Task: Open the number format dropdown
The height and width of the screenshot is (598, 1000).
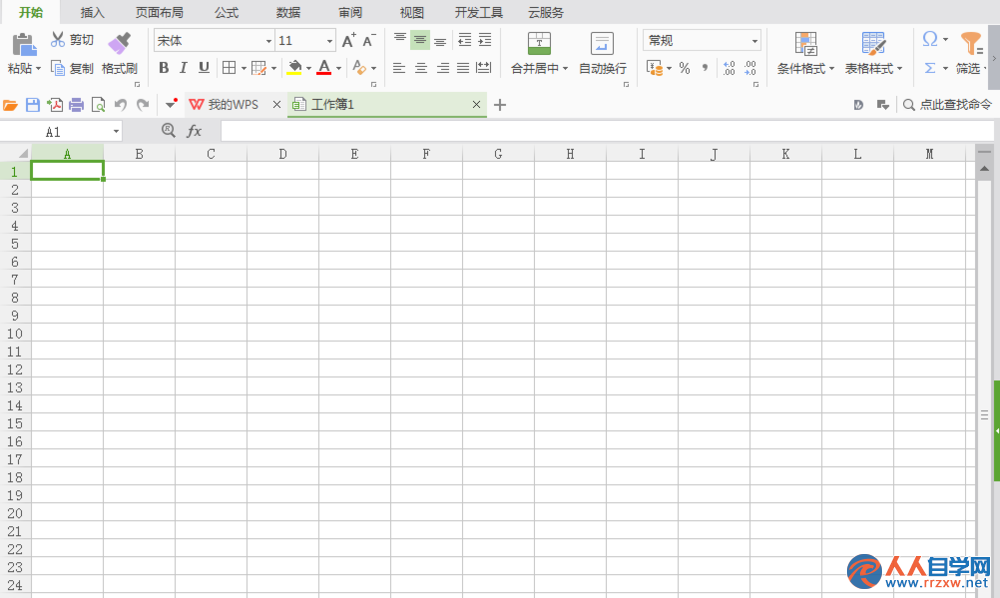Action: [x=754, y=41]
